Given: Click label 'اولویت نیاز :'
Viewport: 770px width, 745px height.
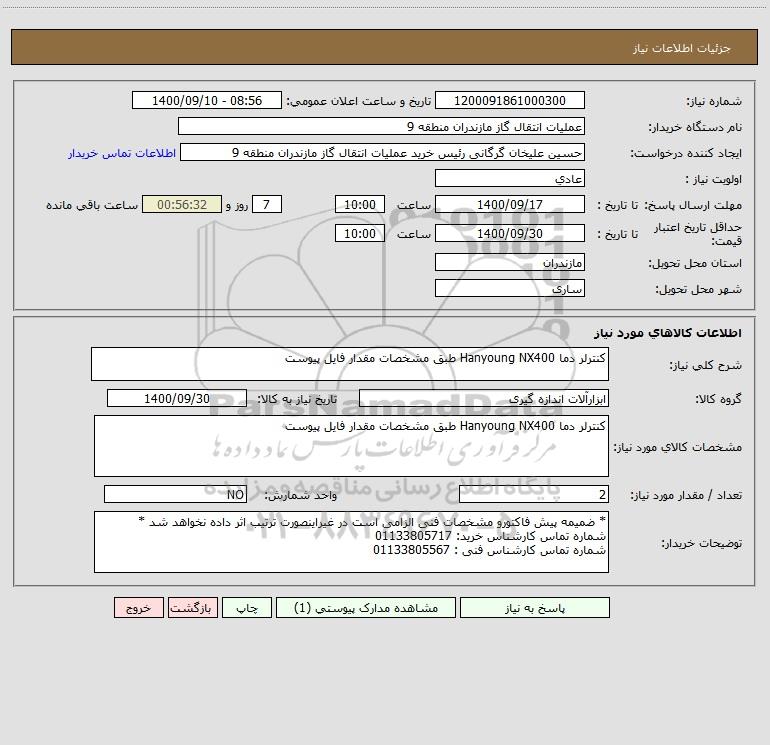Looking at the screenshot, I should pyautogui.click(x=714, y=180).
